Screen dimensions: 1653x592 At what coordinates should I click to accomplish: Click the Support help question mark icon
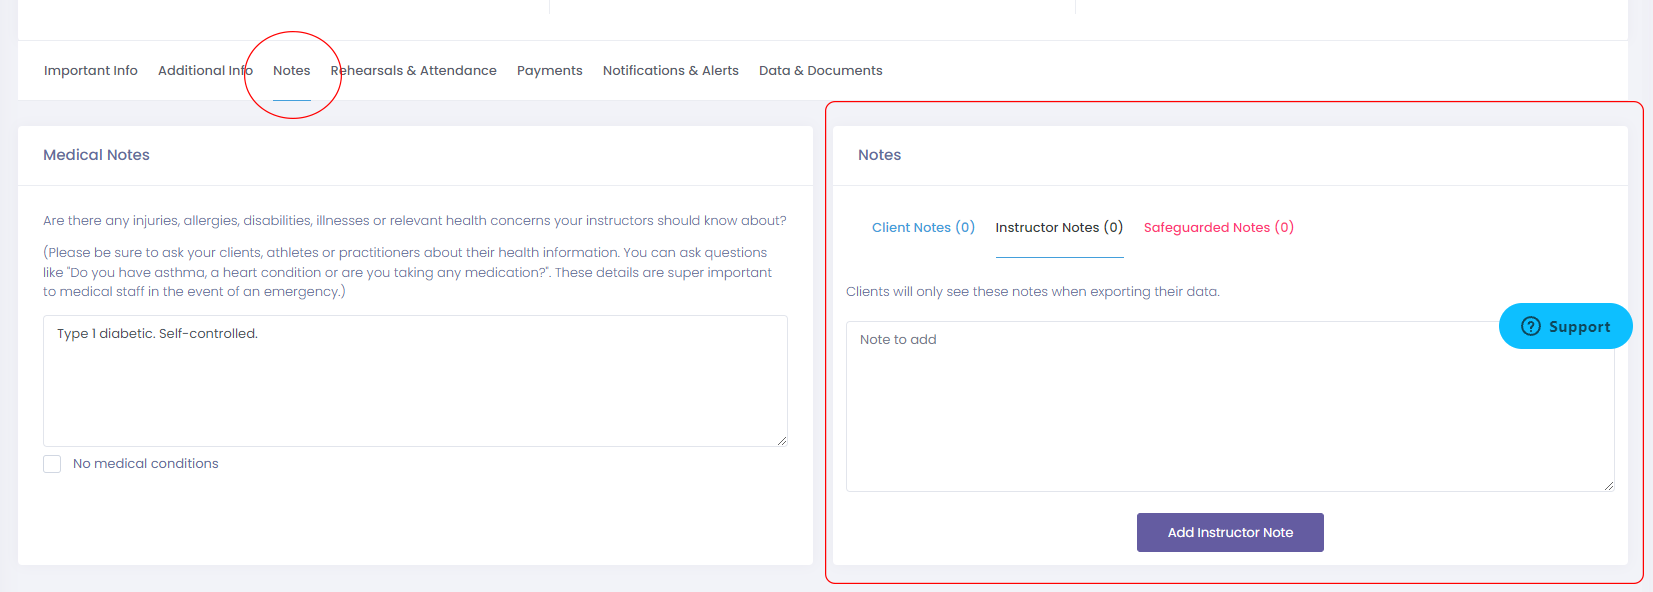[1530, 326]
